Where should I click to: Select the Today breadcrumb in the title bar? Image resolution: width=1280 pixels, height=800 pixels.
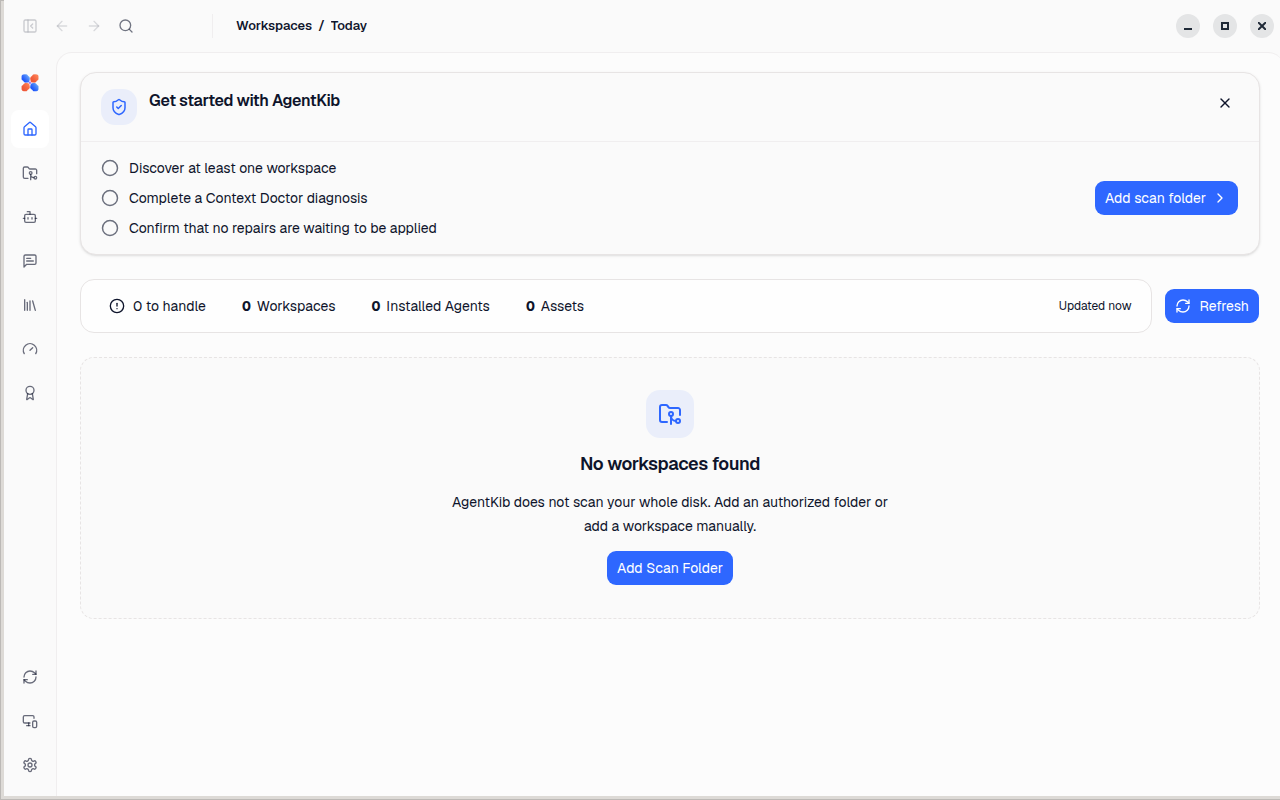point(349,26)
